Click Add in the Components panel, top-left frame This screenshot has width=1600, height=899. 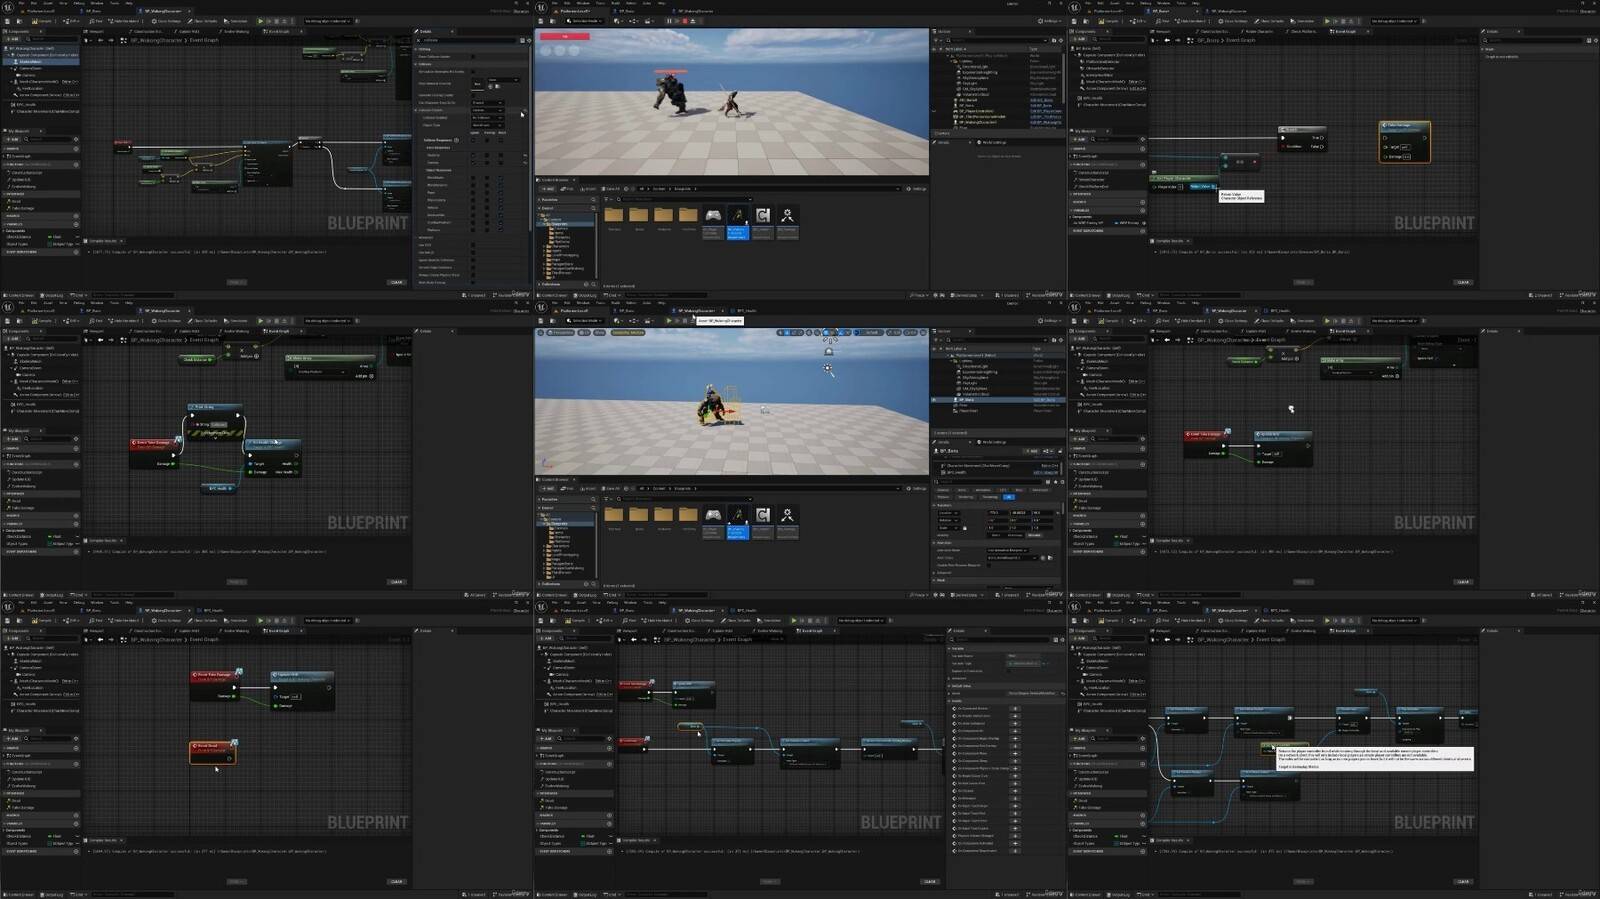pos(12,39)
